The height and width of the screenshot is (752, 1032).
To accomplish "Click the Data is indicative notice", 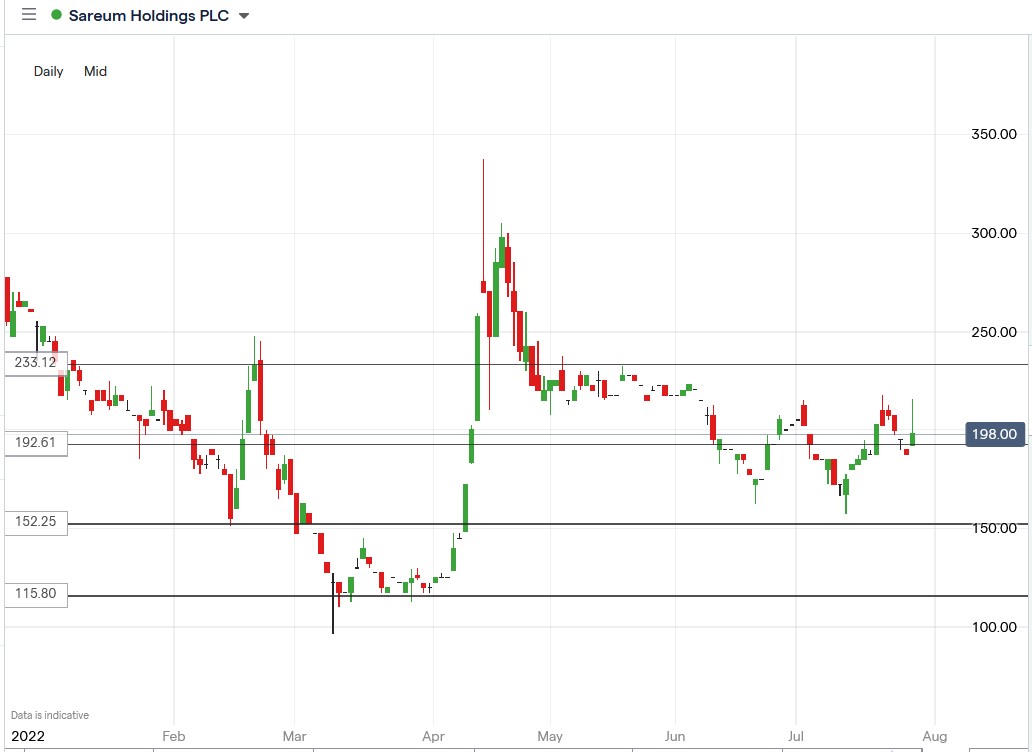I will click(x=48, y=715).
